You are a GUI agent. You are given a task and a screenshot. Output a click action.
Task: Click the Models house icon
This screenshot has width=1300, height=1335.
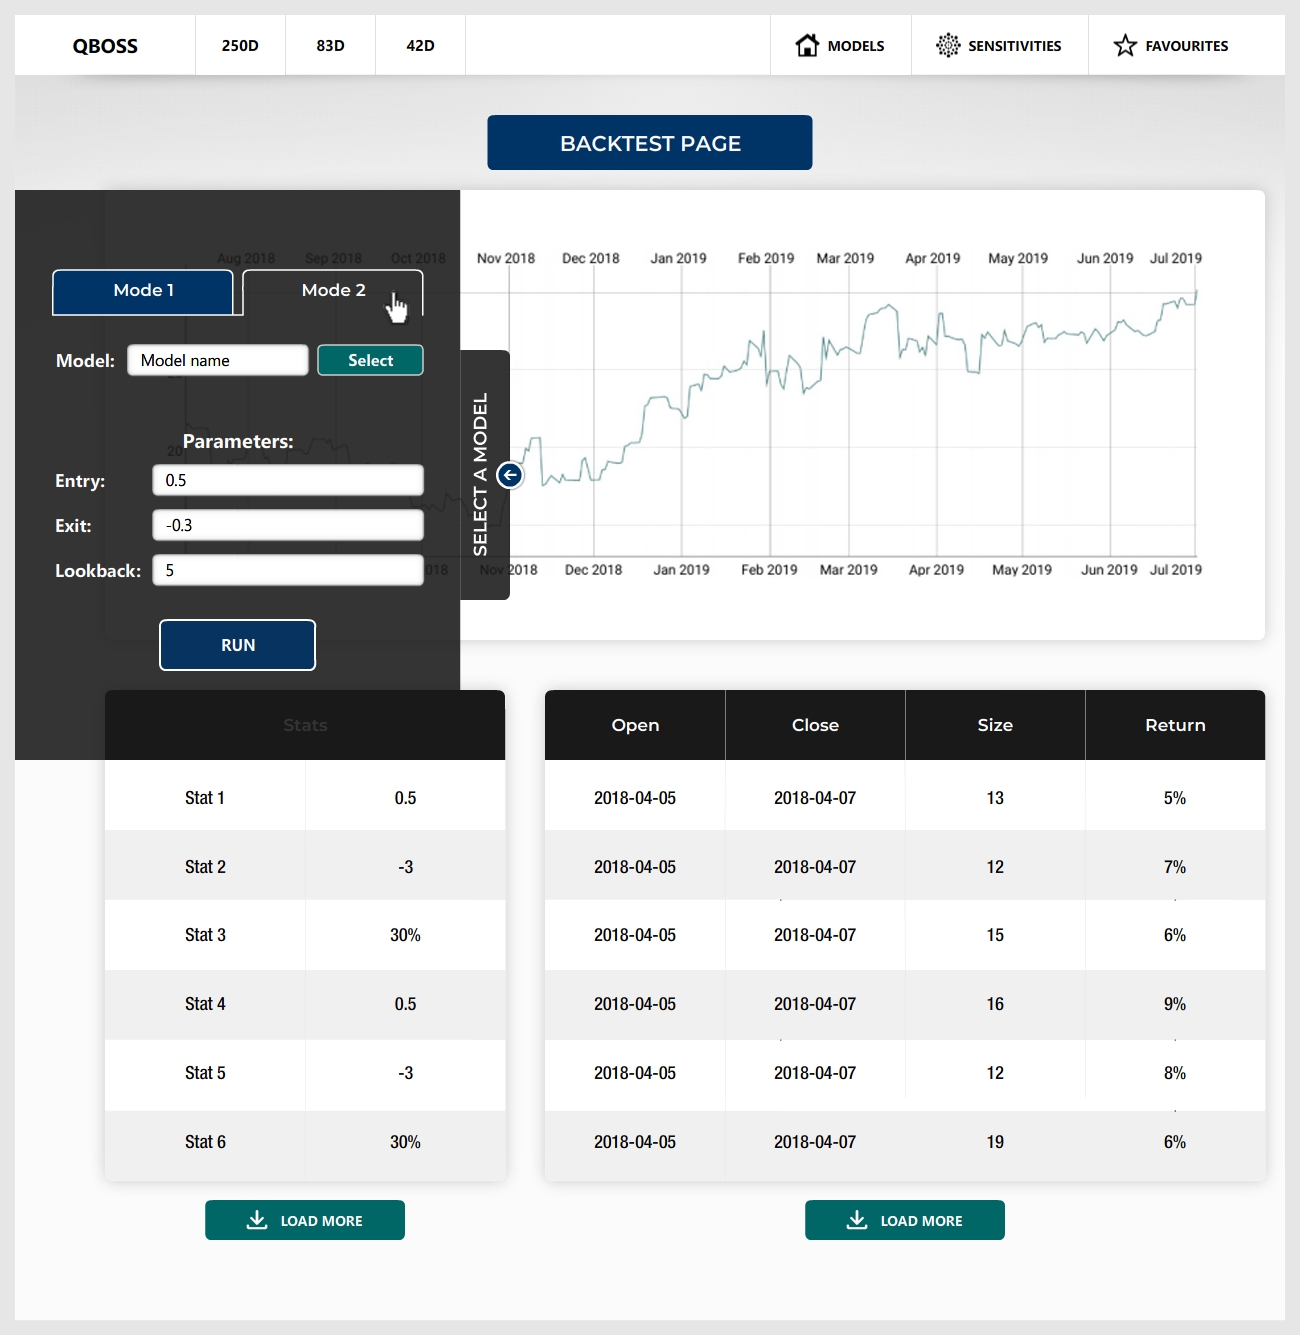click(807, 45)
